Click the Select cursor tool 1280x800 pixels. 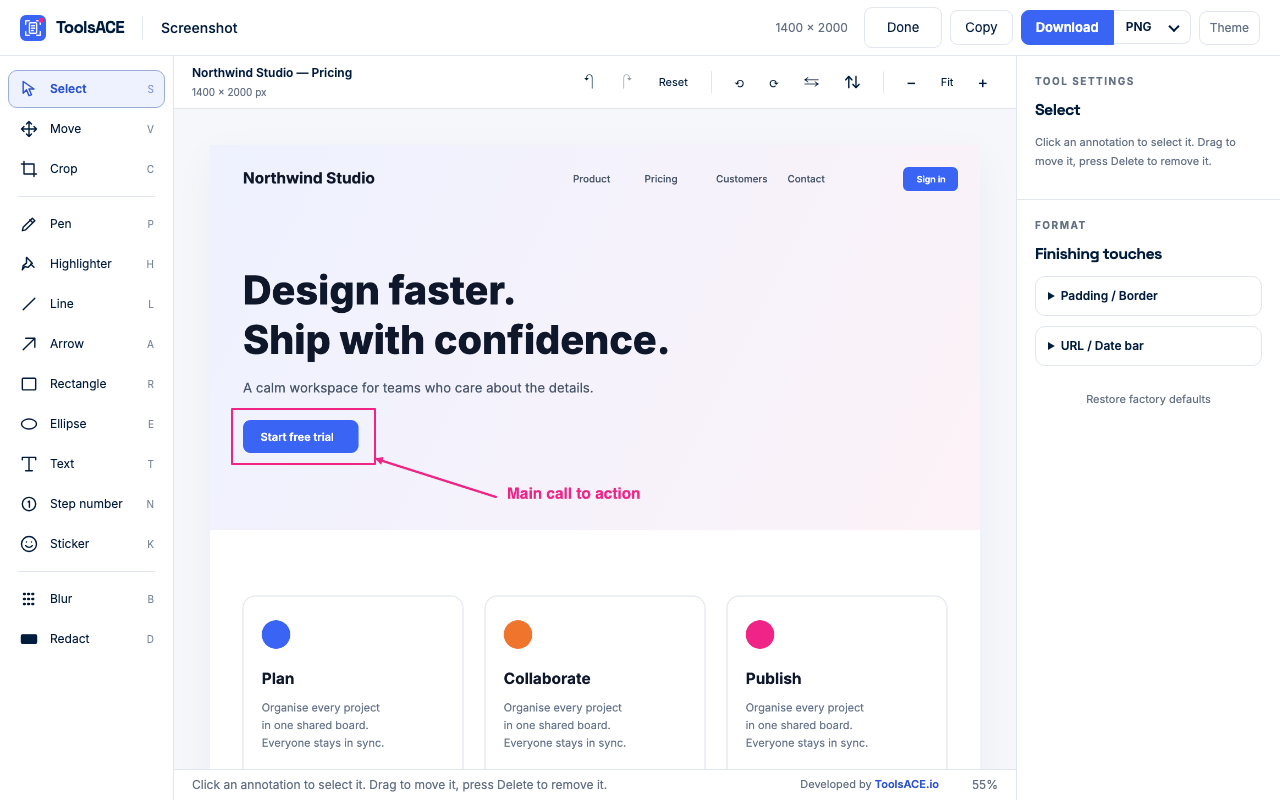86,89
